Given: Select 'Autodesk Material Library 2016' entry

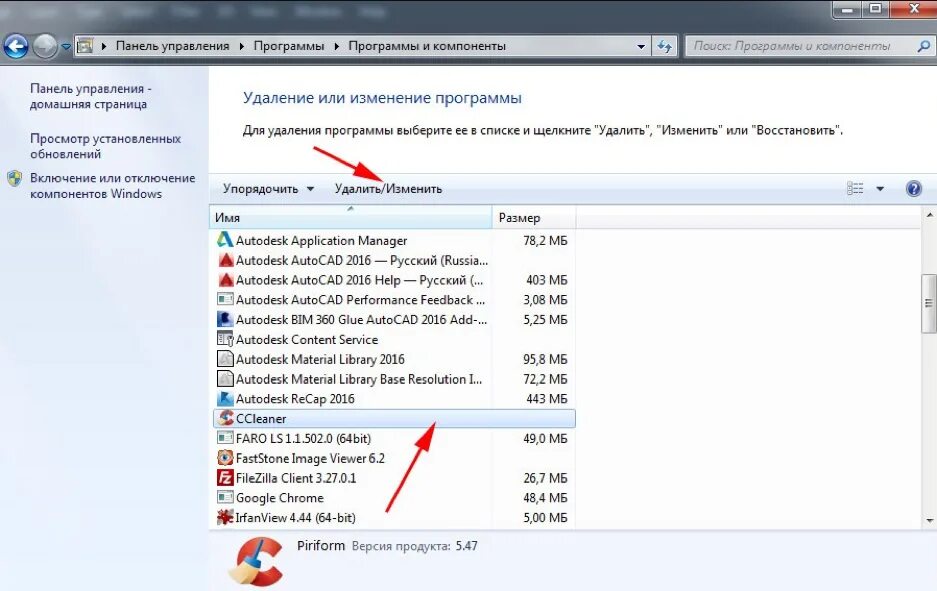Looking at the screenshot, I should pos(394,359).
